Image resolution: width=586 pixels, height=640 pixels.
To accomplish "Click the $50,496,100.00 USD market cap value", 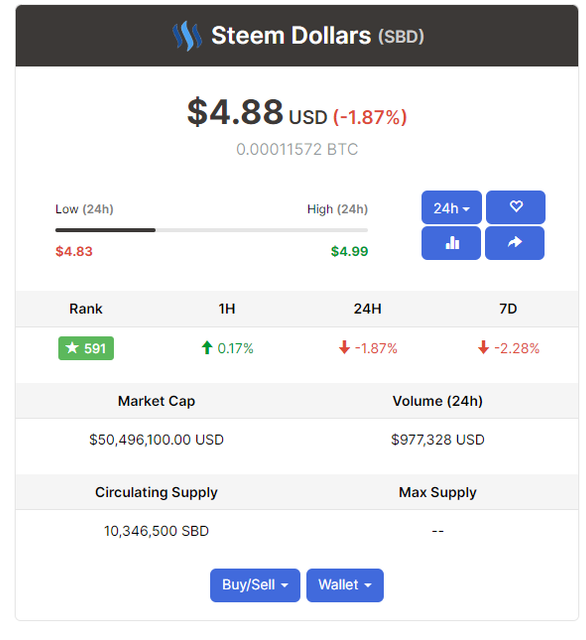I will coord(156,440).
